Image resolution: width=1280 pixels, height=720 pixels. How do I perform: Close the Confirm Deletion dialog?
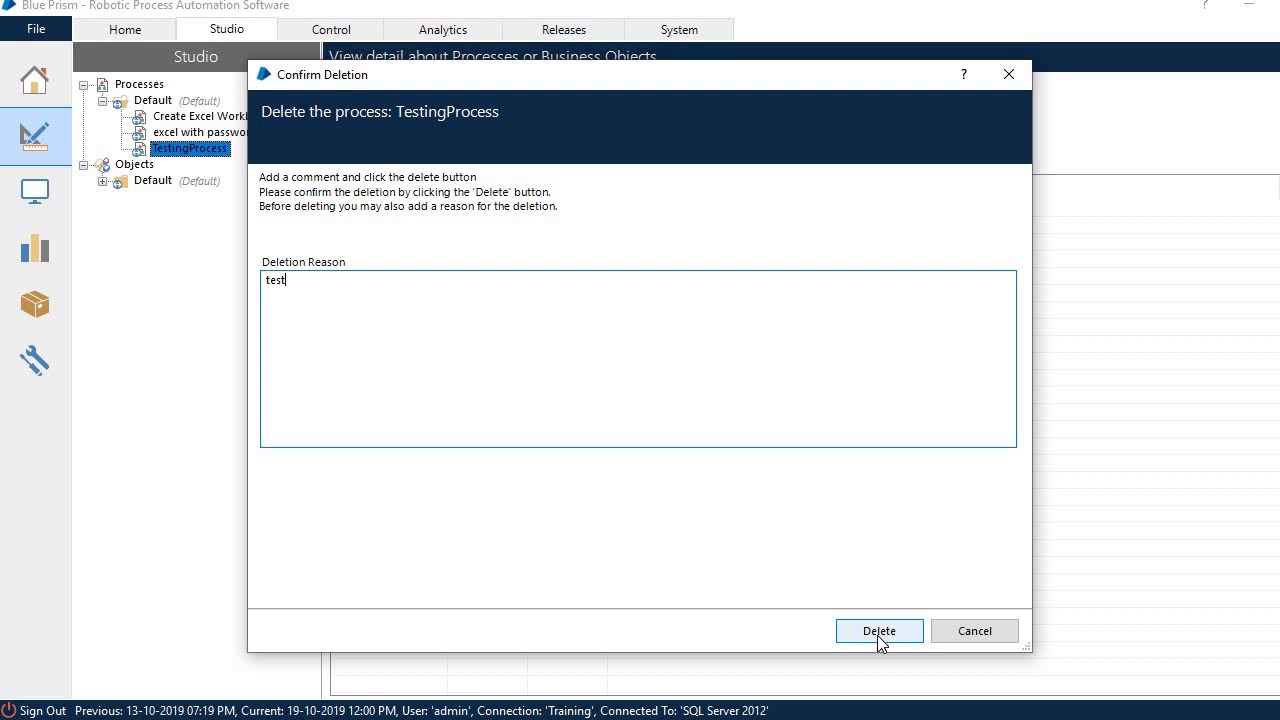pyautogui.click(x=1009, y=75)
